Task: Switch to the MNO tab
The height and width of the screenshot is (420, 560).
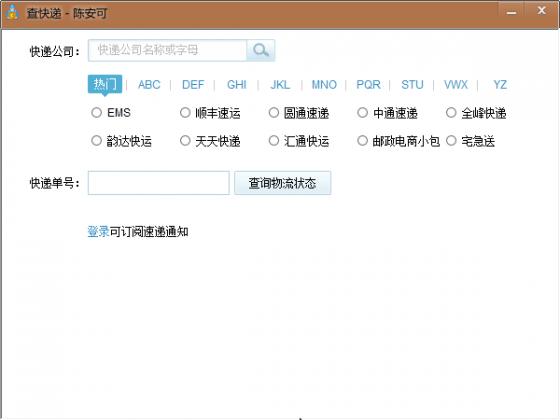Action: pos(324,85)
